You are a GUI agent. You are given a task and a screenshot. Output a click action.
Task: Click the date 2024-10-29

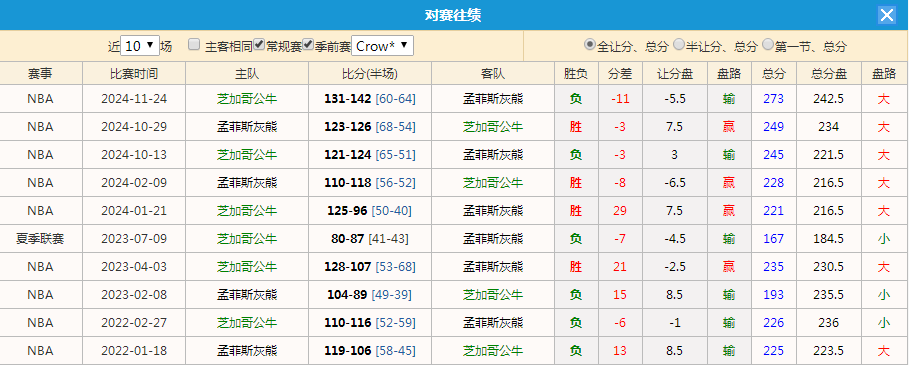pos(134,127)
